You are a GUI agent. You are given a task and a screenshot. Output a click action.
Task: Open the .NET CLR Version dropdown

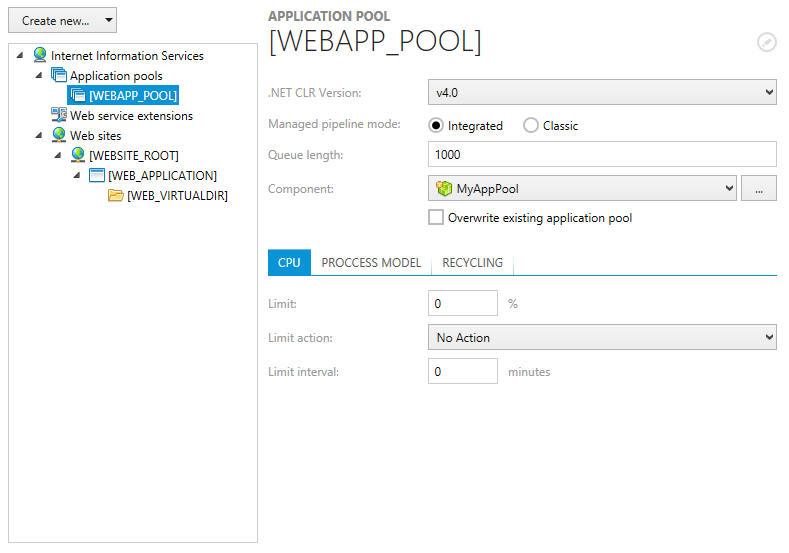click(602, 93)
